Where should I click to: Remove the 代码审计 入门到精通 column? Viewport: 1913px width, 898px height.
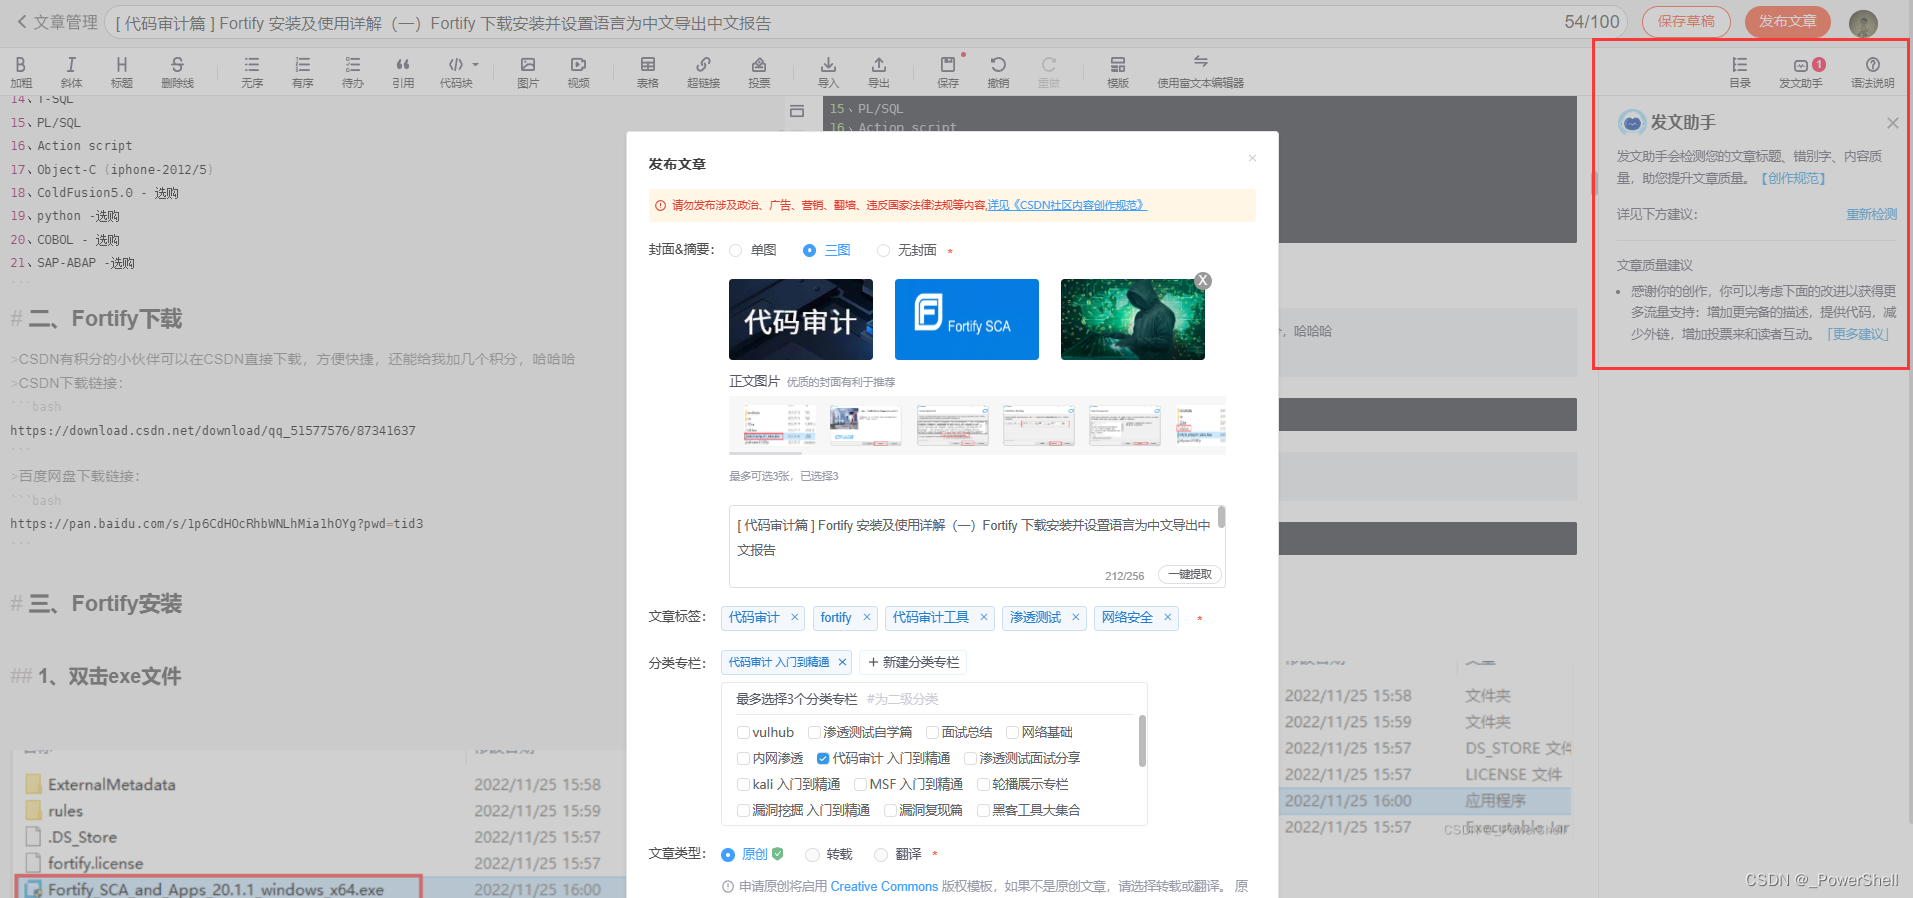pos(842,662)
